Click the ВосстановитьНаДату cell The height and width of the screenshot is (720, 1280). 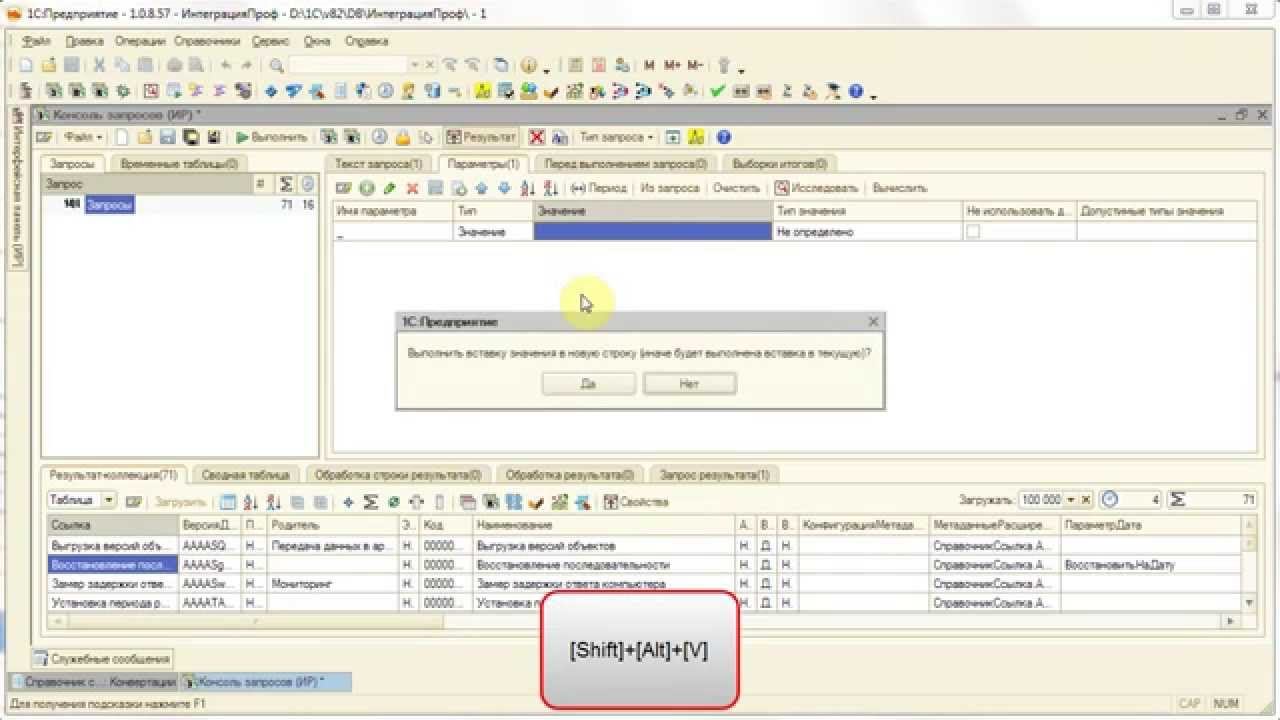tap(1150, 565)
